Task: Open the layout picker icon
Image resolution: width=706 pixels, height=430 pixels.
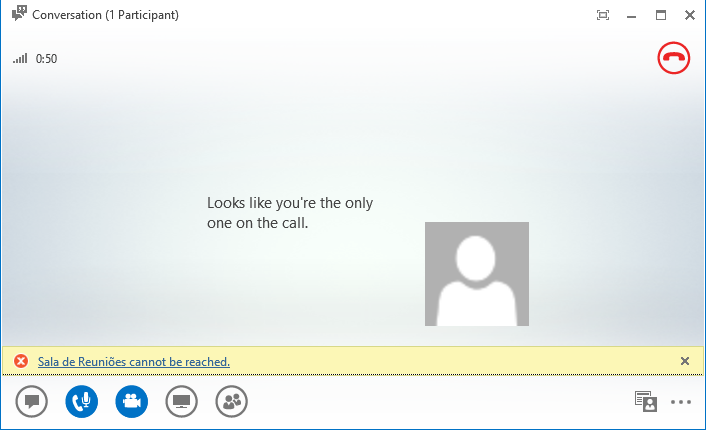Action: pos(646,401)
